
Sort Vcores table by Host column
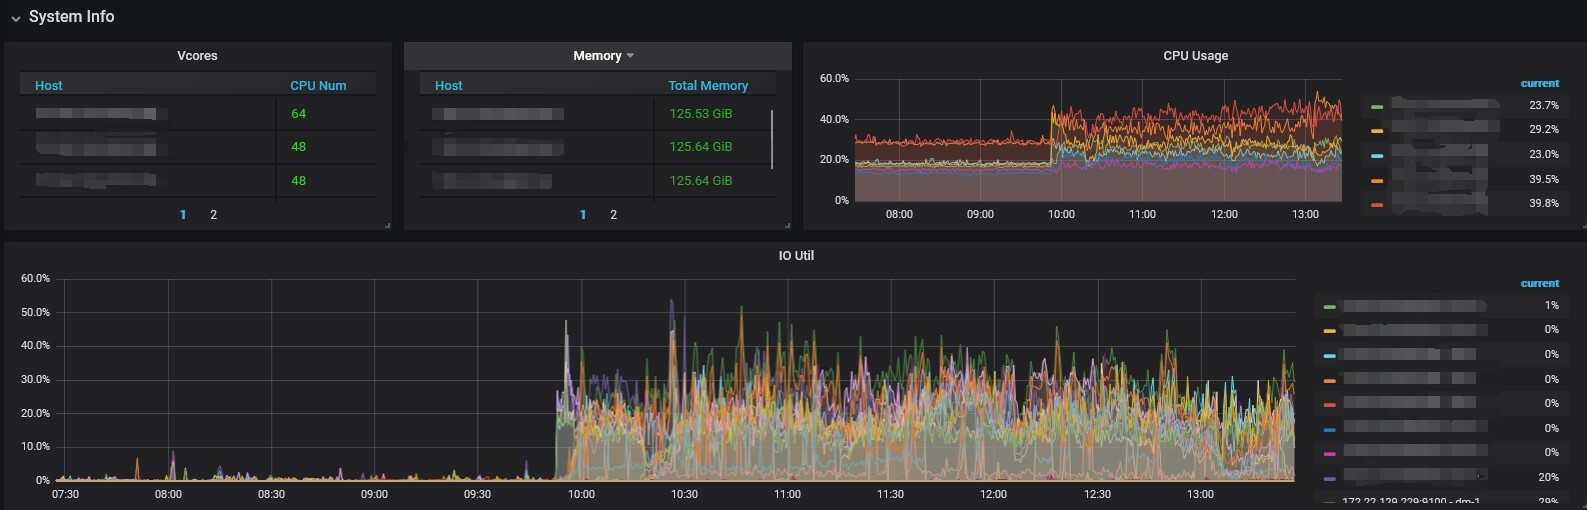click(x=49, y=86)
